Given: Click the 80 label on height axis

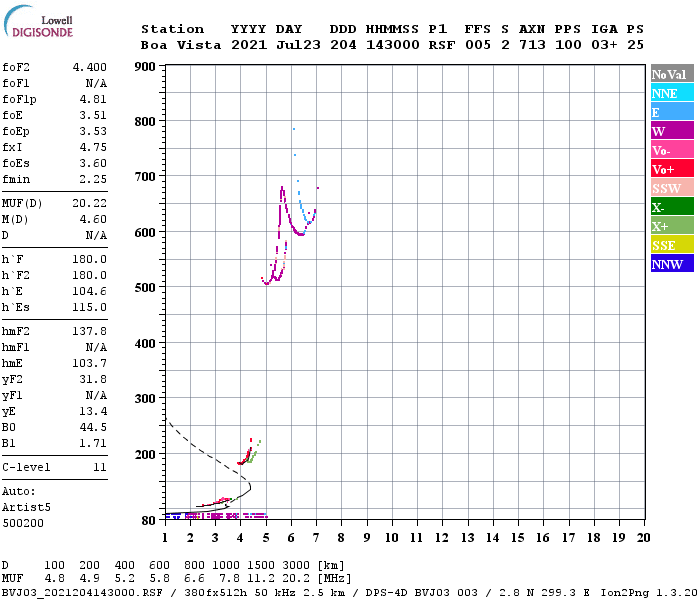Looking at the screenshot, I should pyautogui.click(x=149, y=520).
